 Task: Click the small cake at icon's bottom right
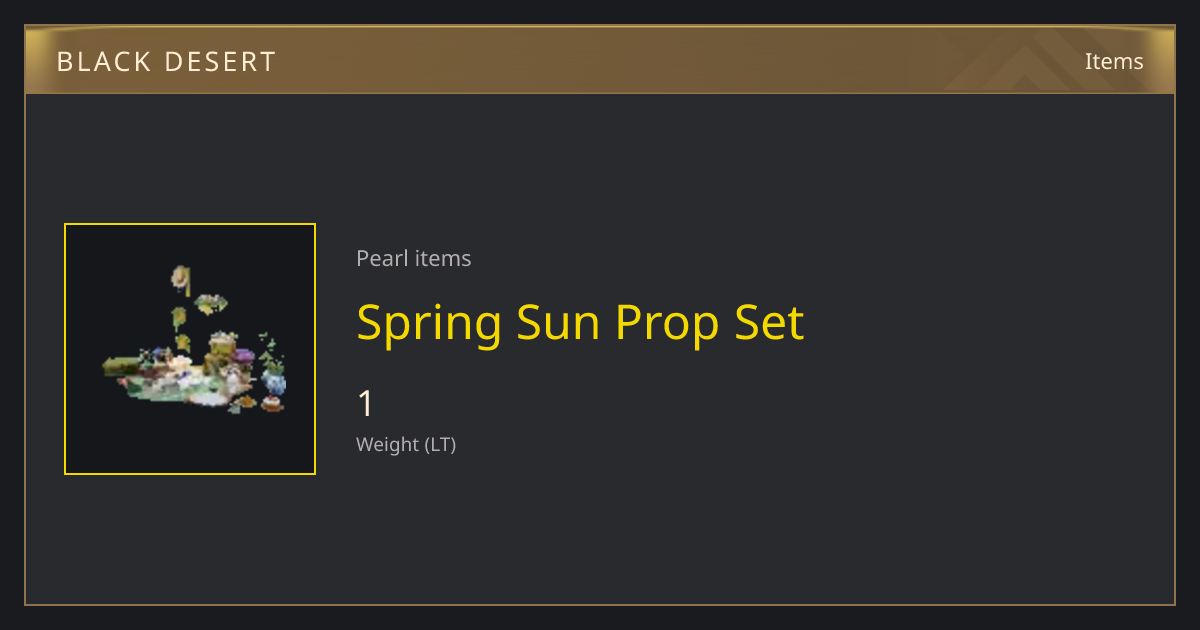click(272, 405)
